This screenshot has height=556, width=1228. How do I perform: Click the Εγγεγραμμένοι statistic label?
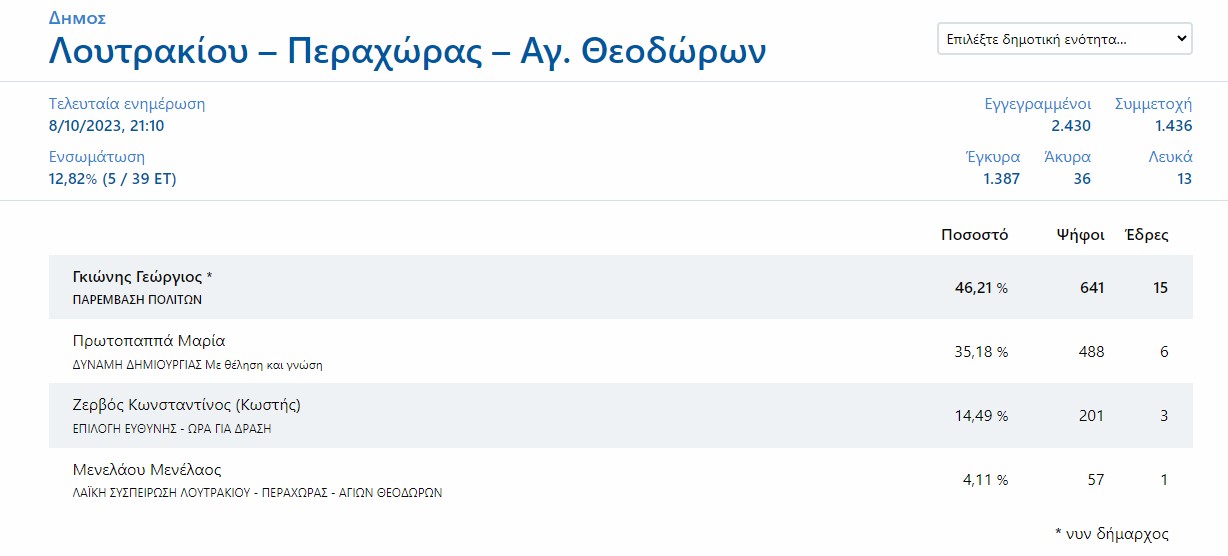click(x=1037, y=104)
